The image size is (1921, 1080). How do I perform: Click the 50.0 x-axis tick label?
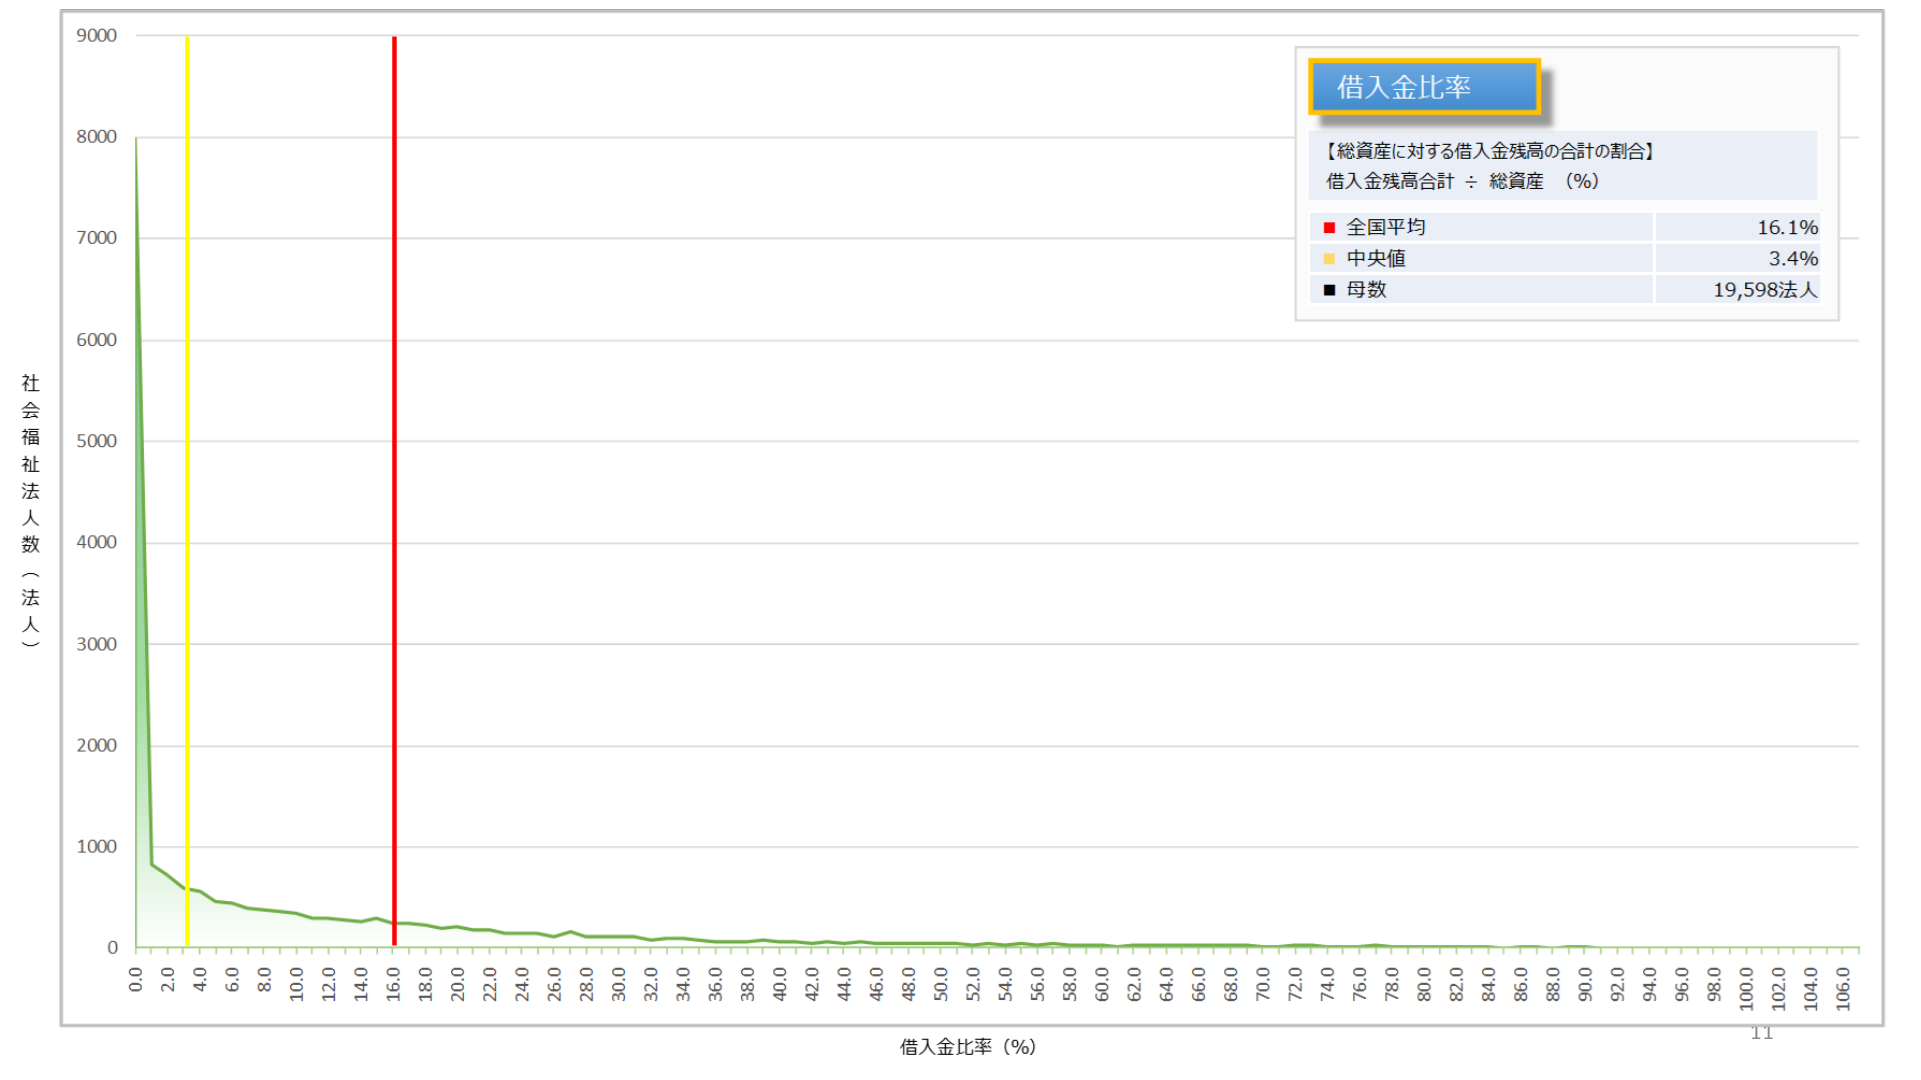coord(941,983)
